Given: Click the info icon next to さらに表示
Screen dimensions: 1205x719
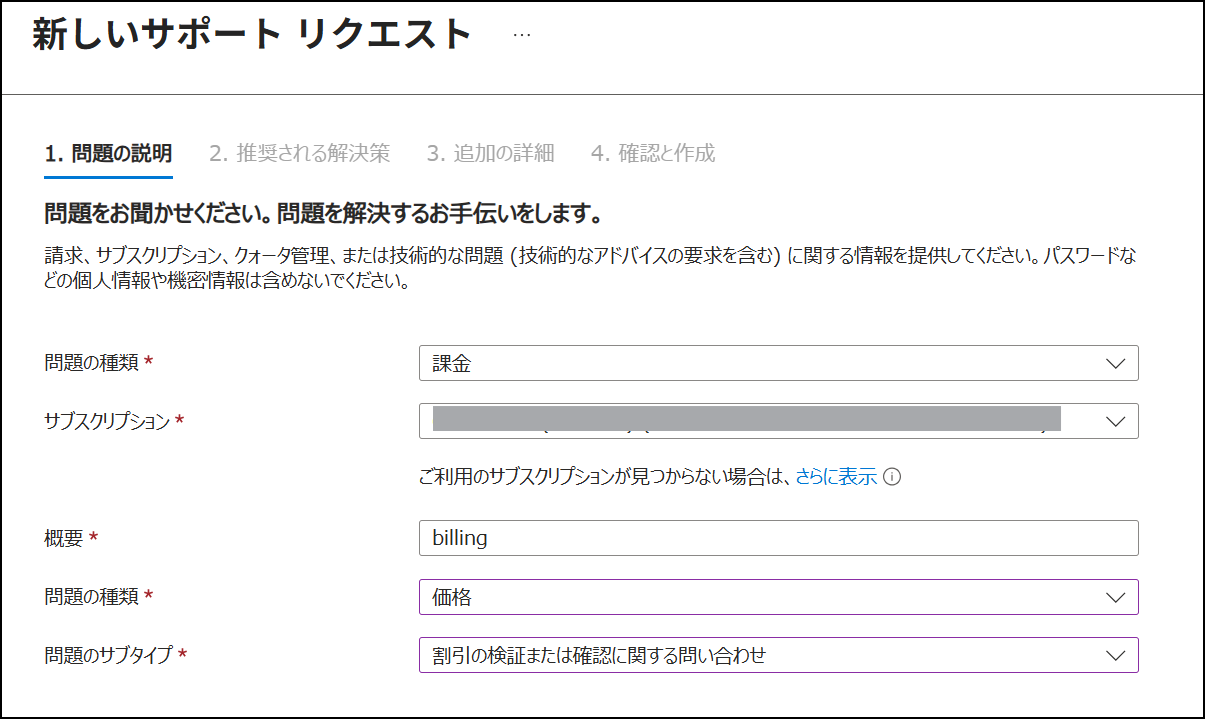Looking at the screenshot, I should [893, 477].
